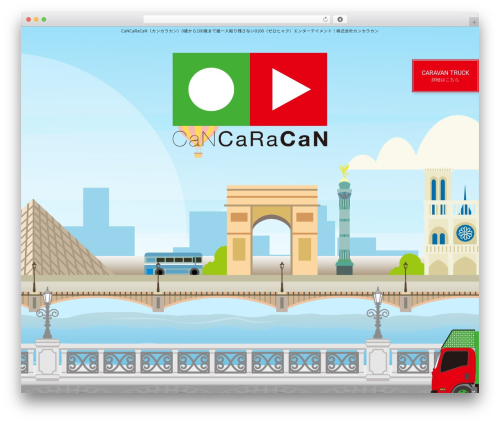Click the browser address bar field

point(237,19)
